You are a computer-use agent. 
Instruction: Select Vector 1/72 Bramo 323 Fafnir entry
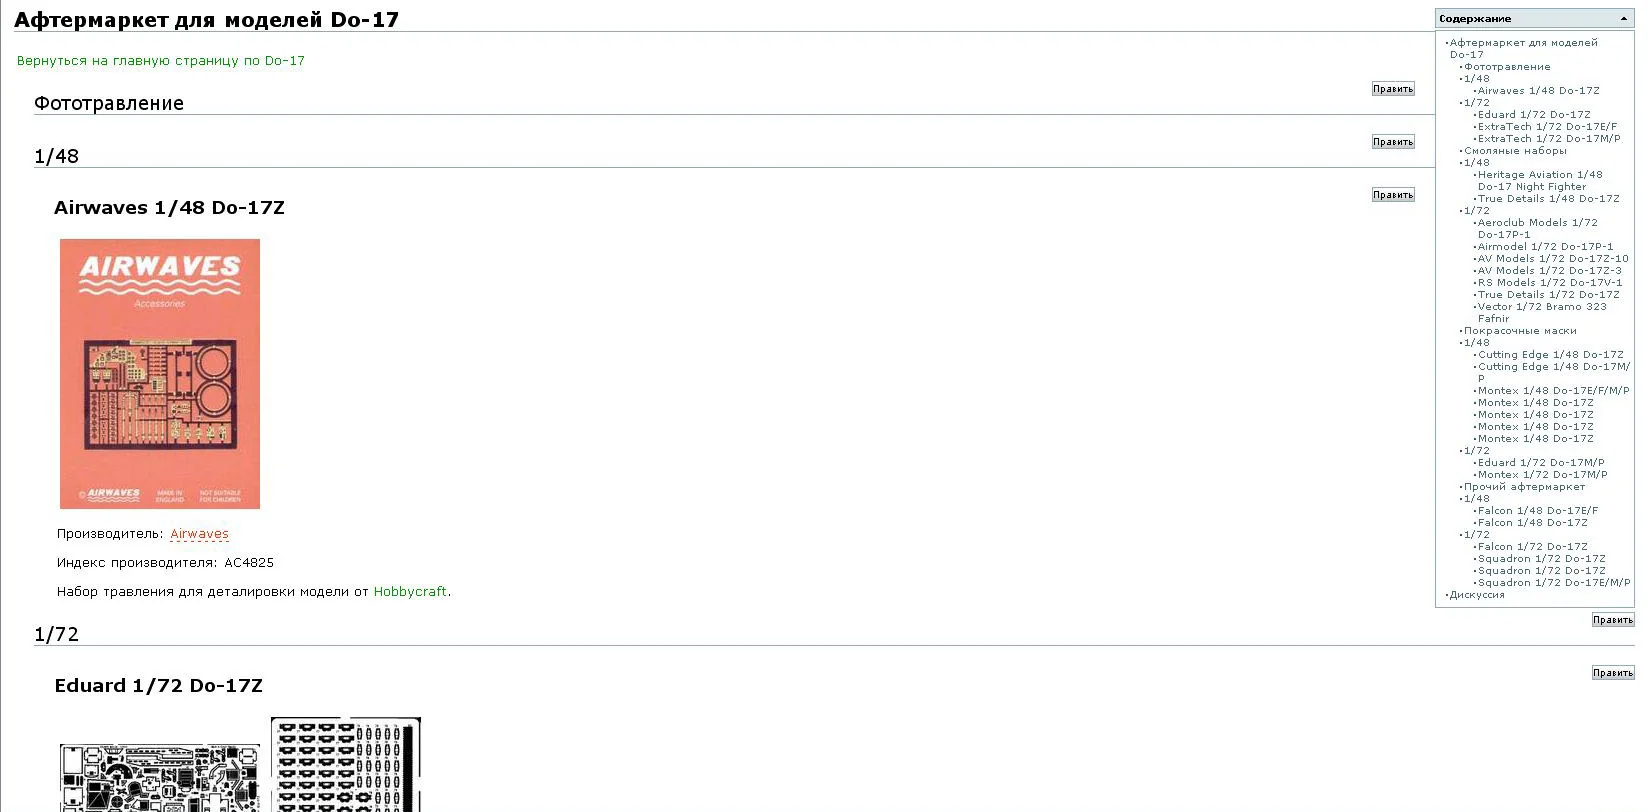pyautogui.click(x=1542, y=313)
